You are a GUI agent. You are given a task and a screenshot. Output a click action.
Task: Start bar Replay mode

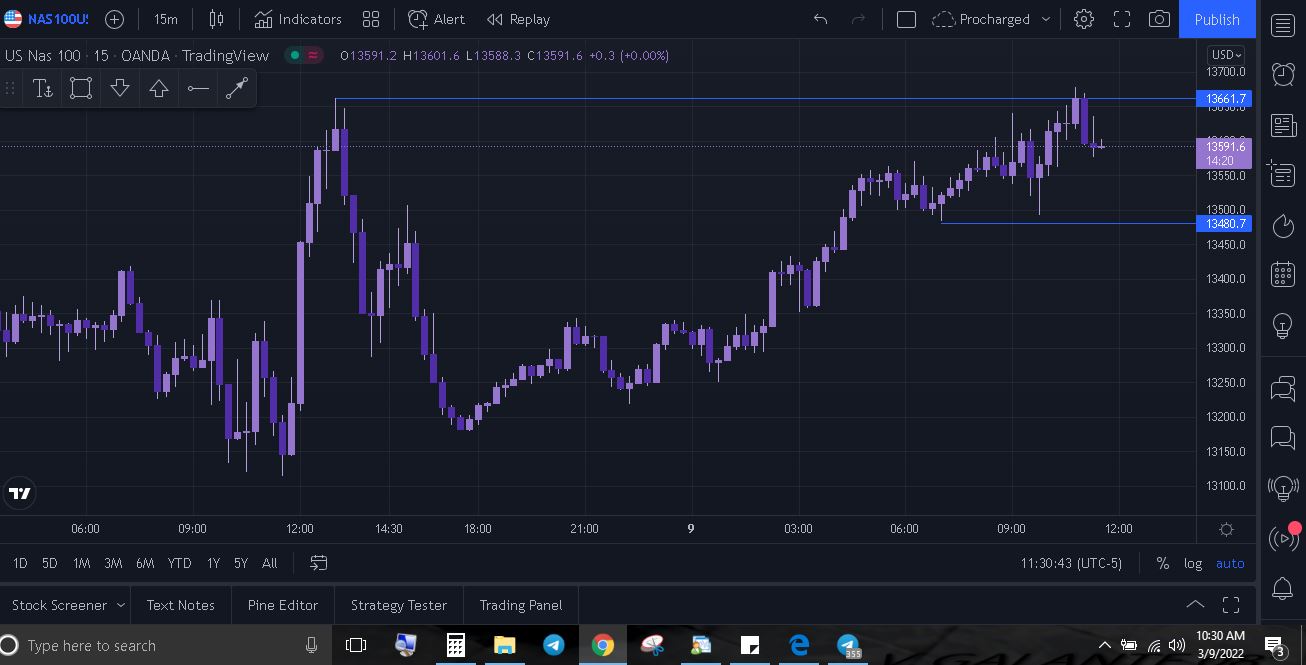(518, 19)
